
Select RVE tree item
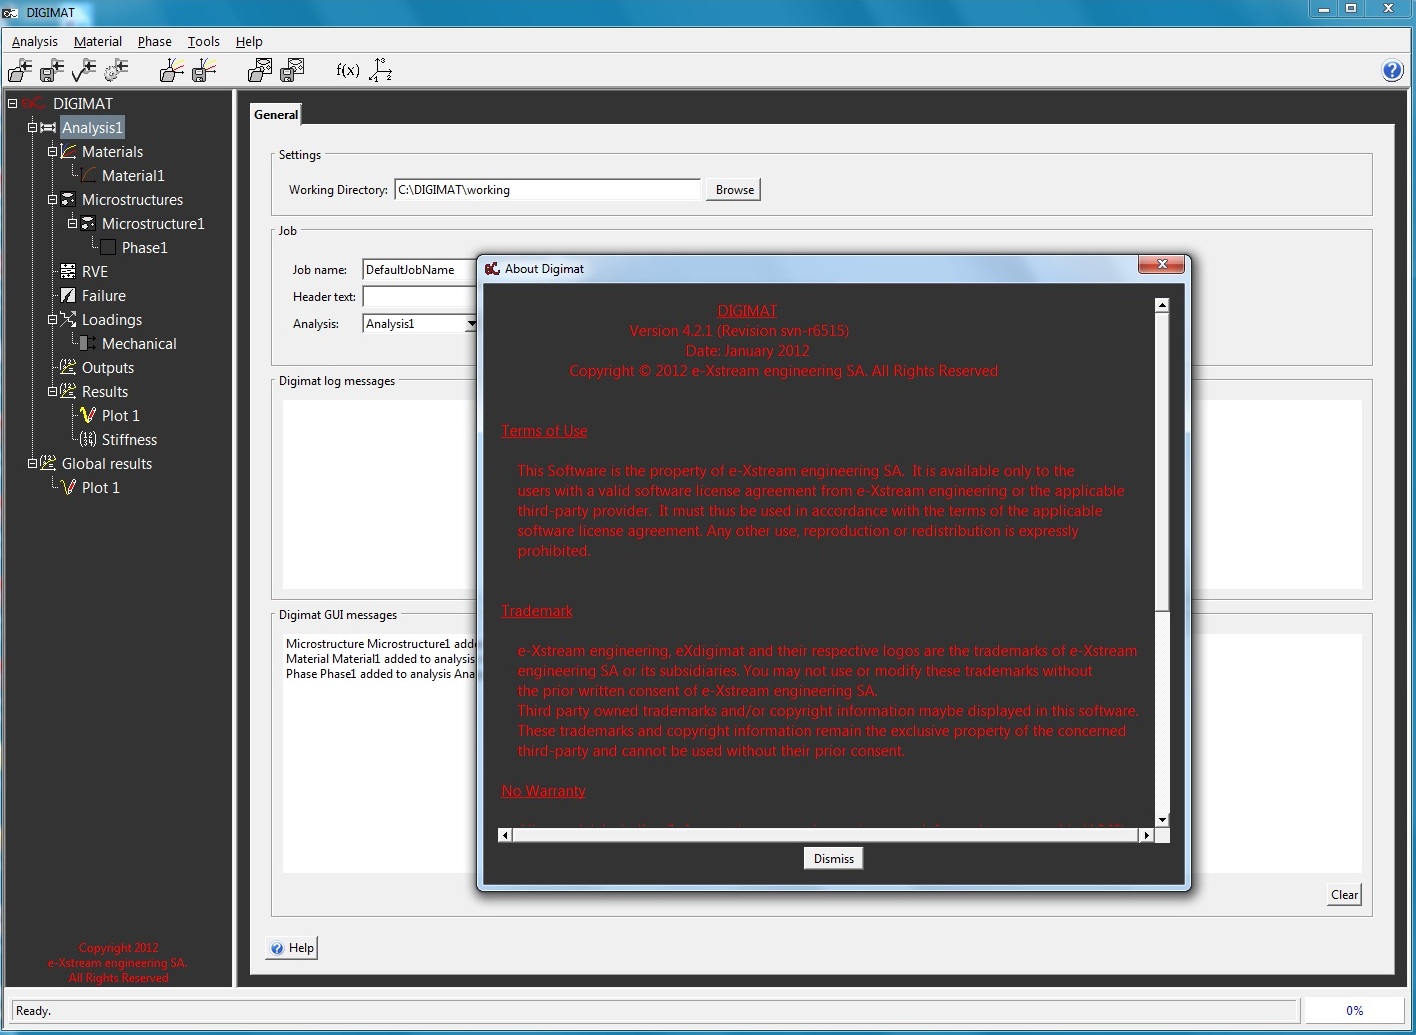click(95, 272)
